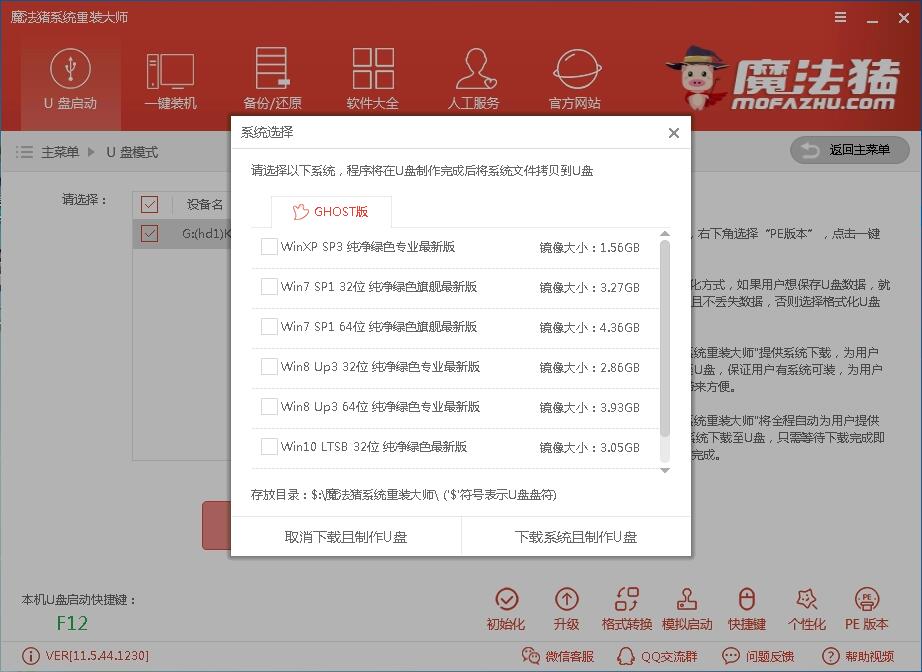
Task: Uncheck the G:(hd1) USB device
Action: [150, 233]
